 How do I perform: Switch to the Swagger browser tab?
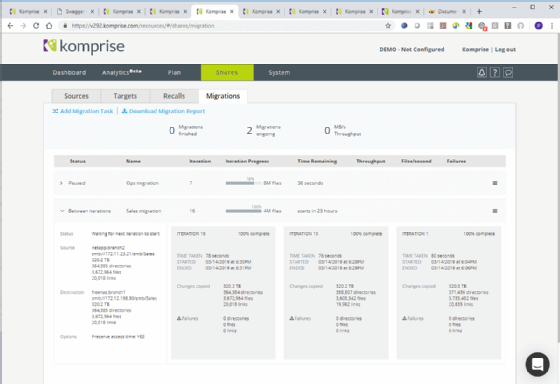point(75,11)
